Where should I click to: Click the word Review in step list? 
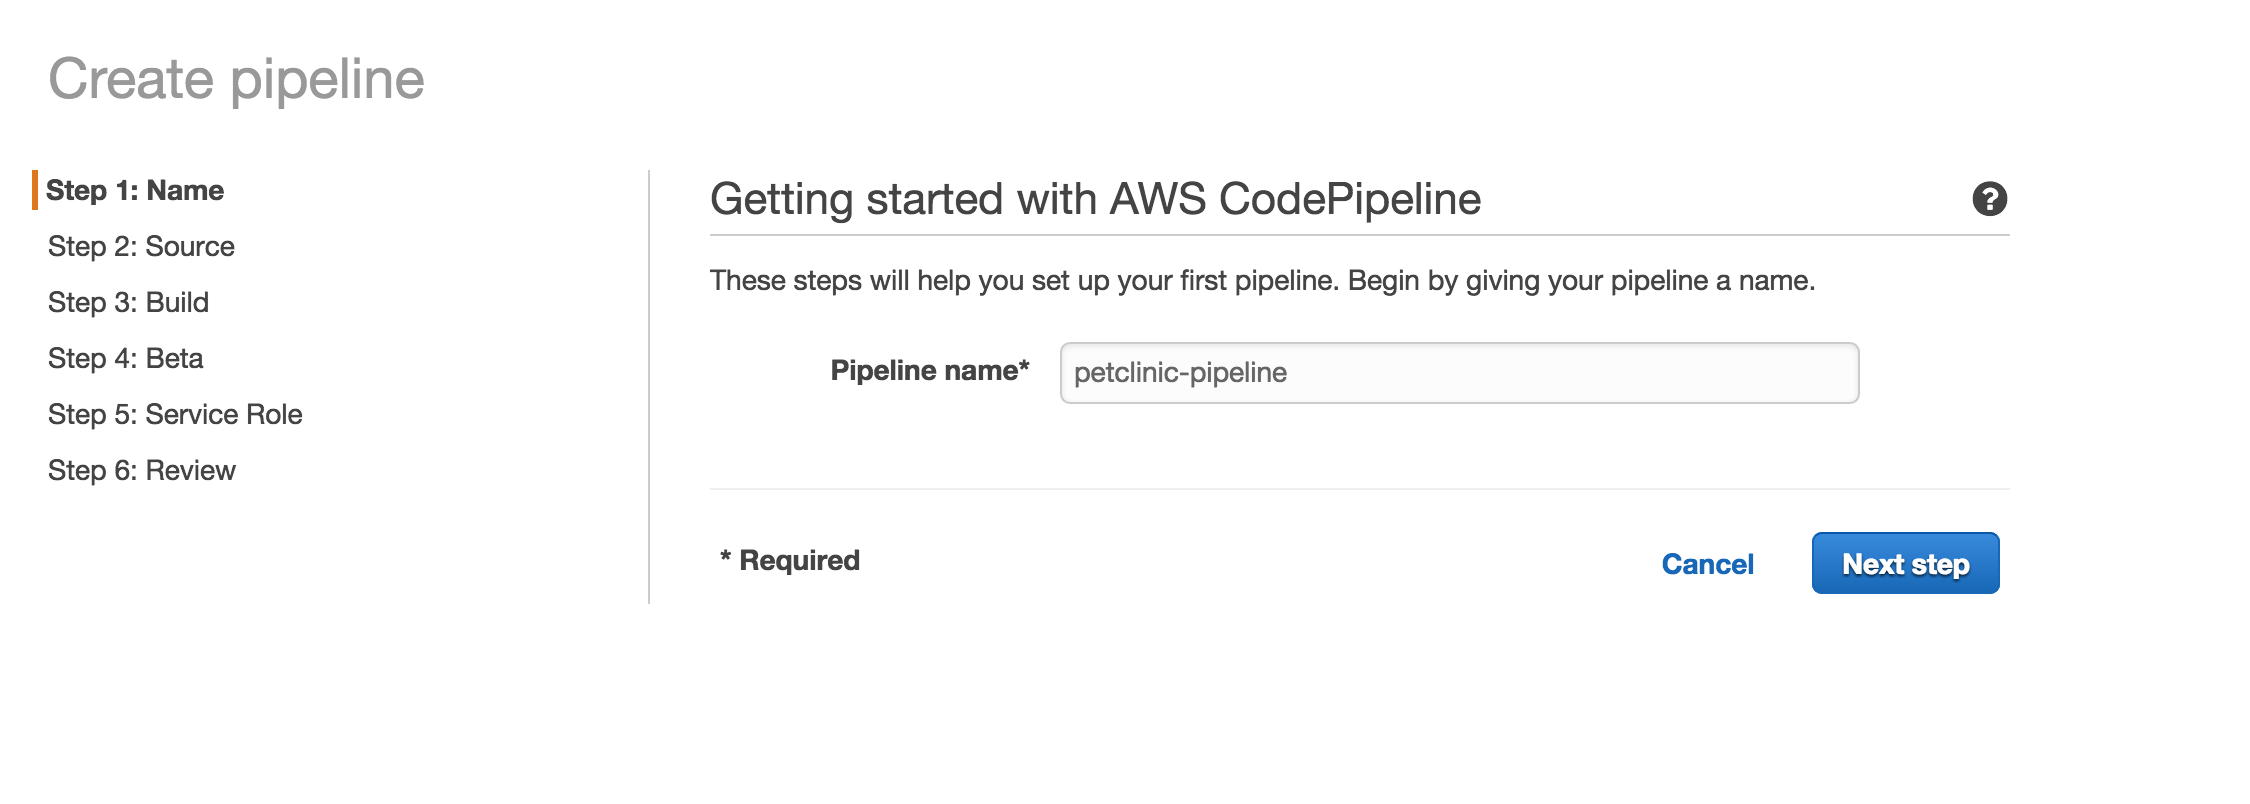pos(190,471)
